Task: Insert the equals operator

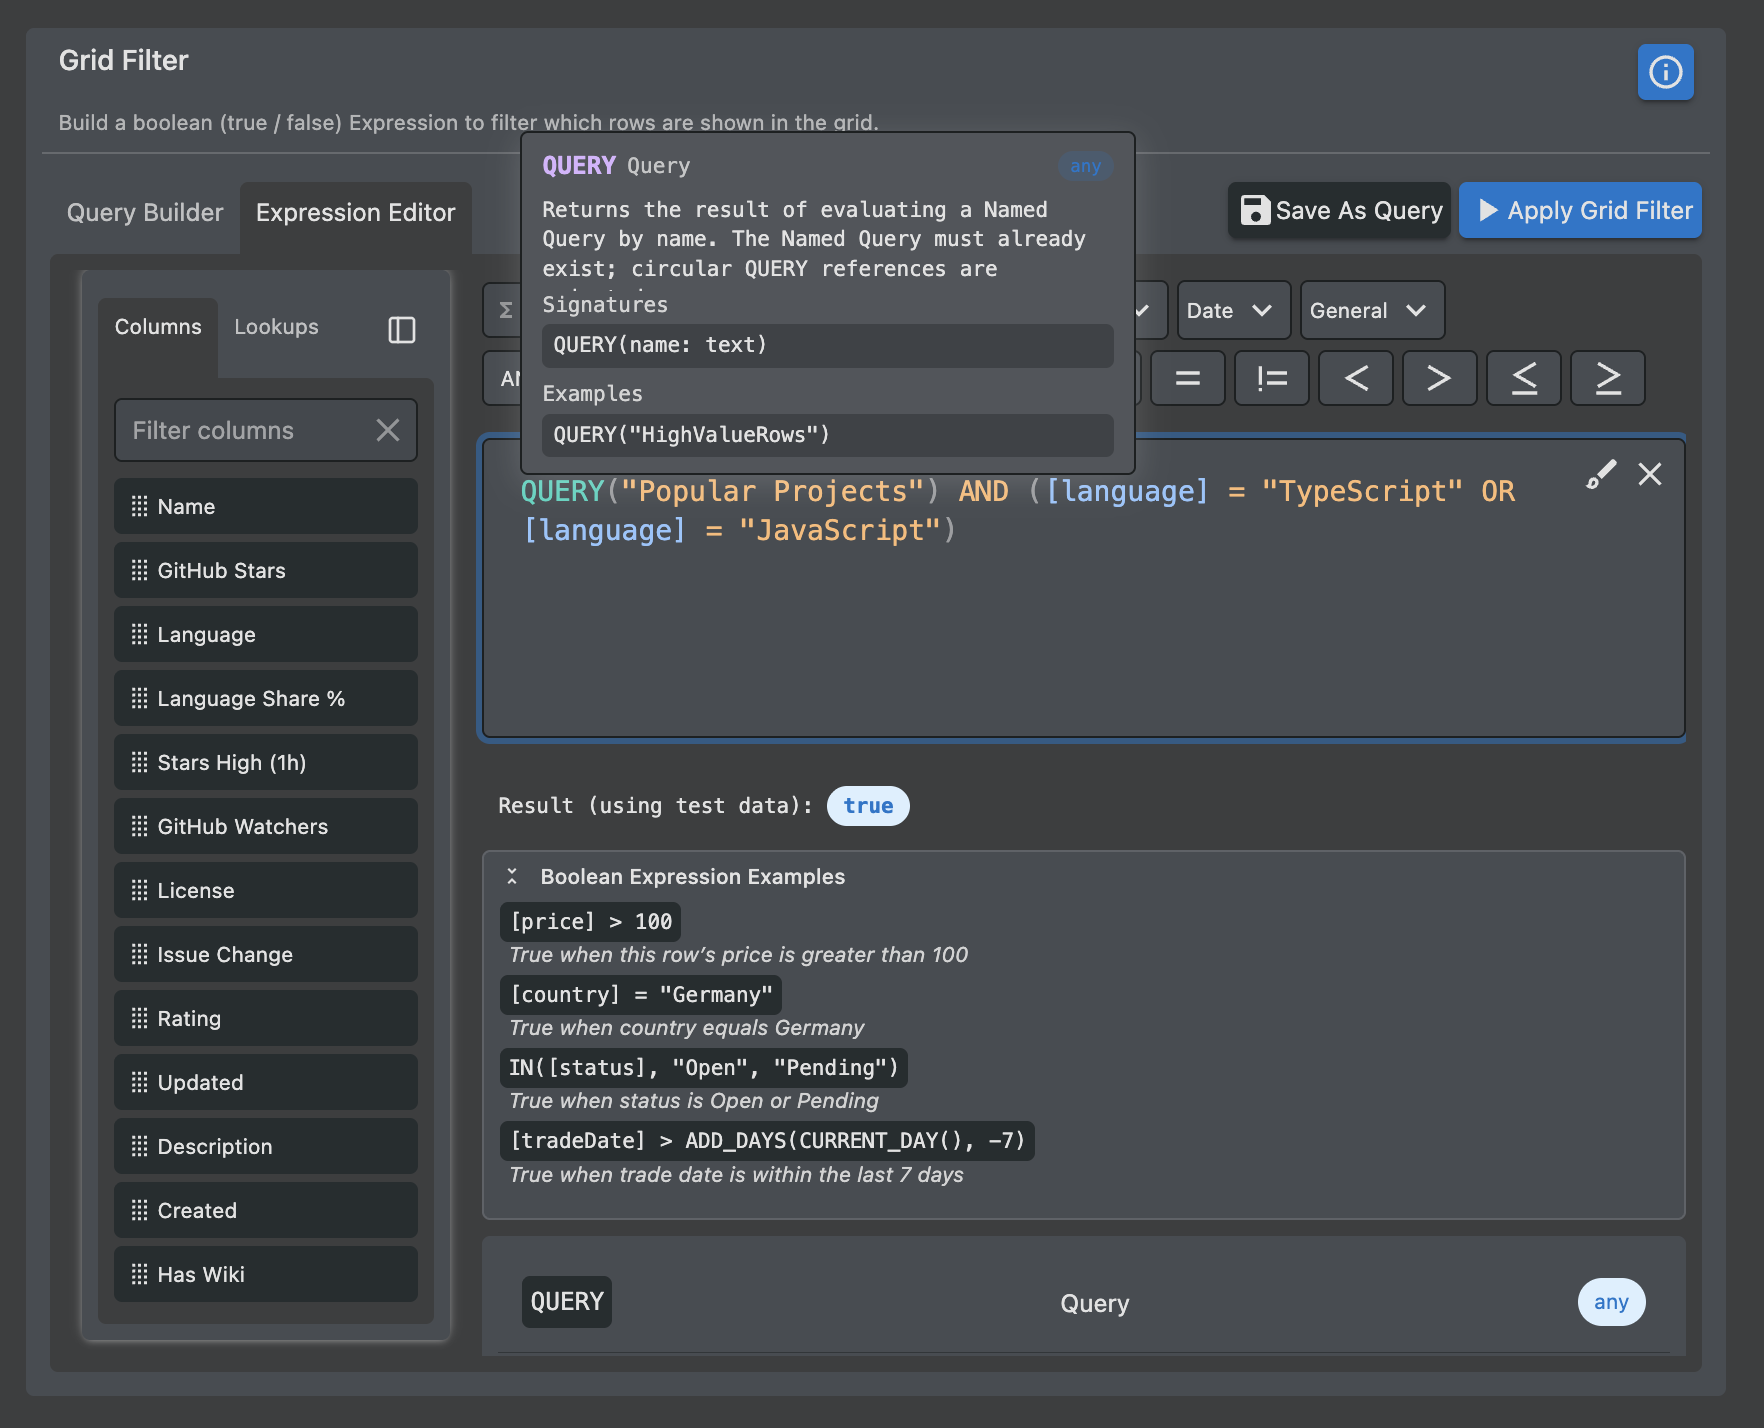Action: (x=1188, y=378)
